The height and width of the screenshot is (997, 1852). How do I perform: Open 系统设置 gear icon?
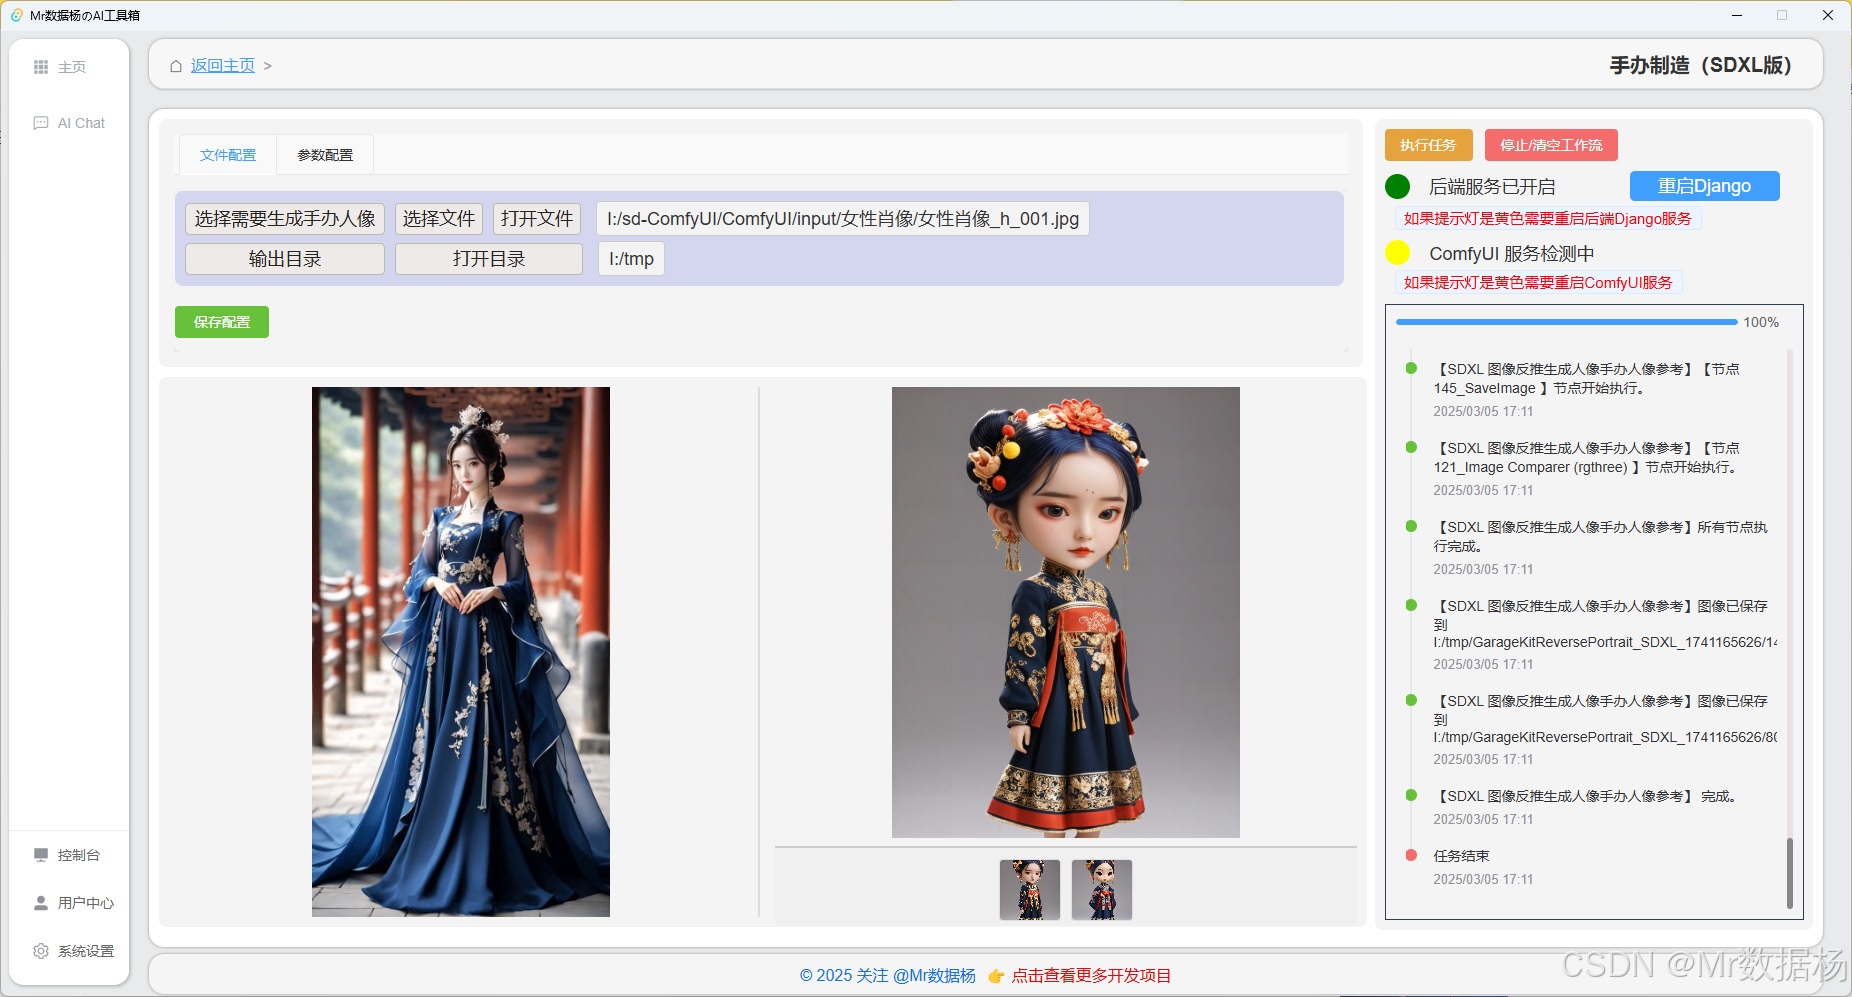(x=41, y=951)
